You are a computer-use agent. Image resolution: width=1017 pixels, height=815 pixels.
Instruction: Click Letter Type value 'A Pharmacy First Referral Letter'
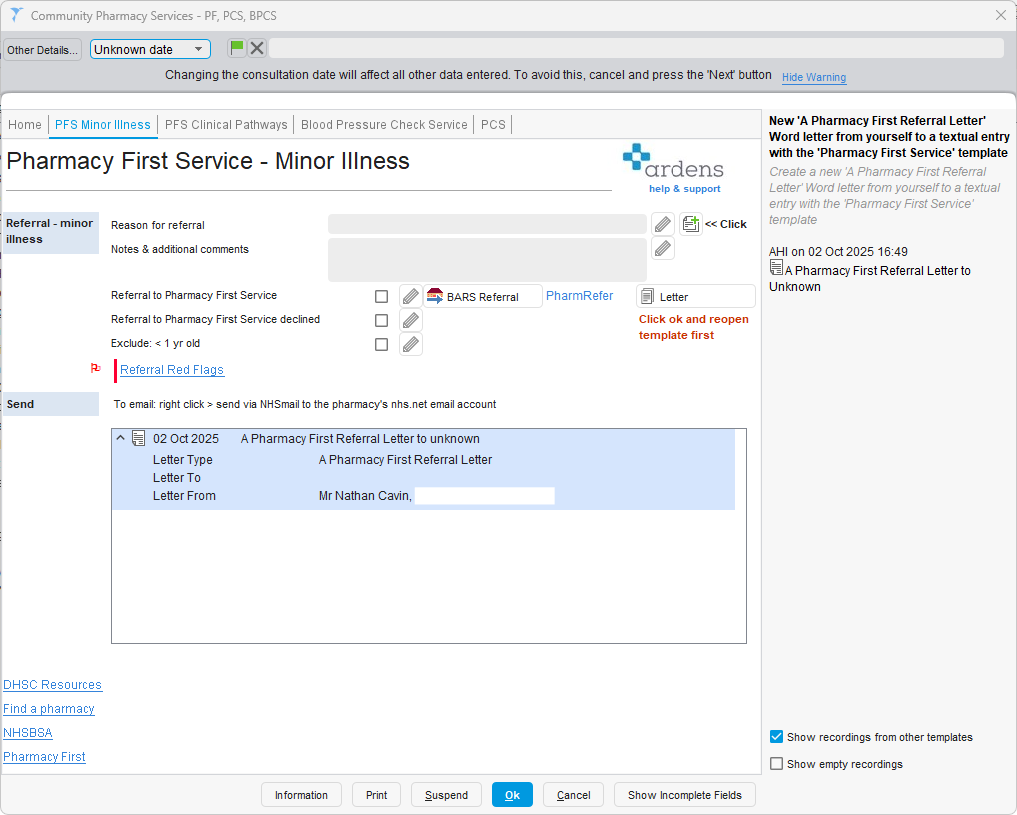tap(405, 460)
